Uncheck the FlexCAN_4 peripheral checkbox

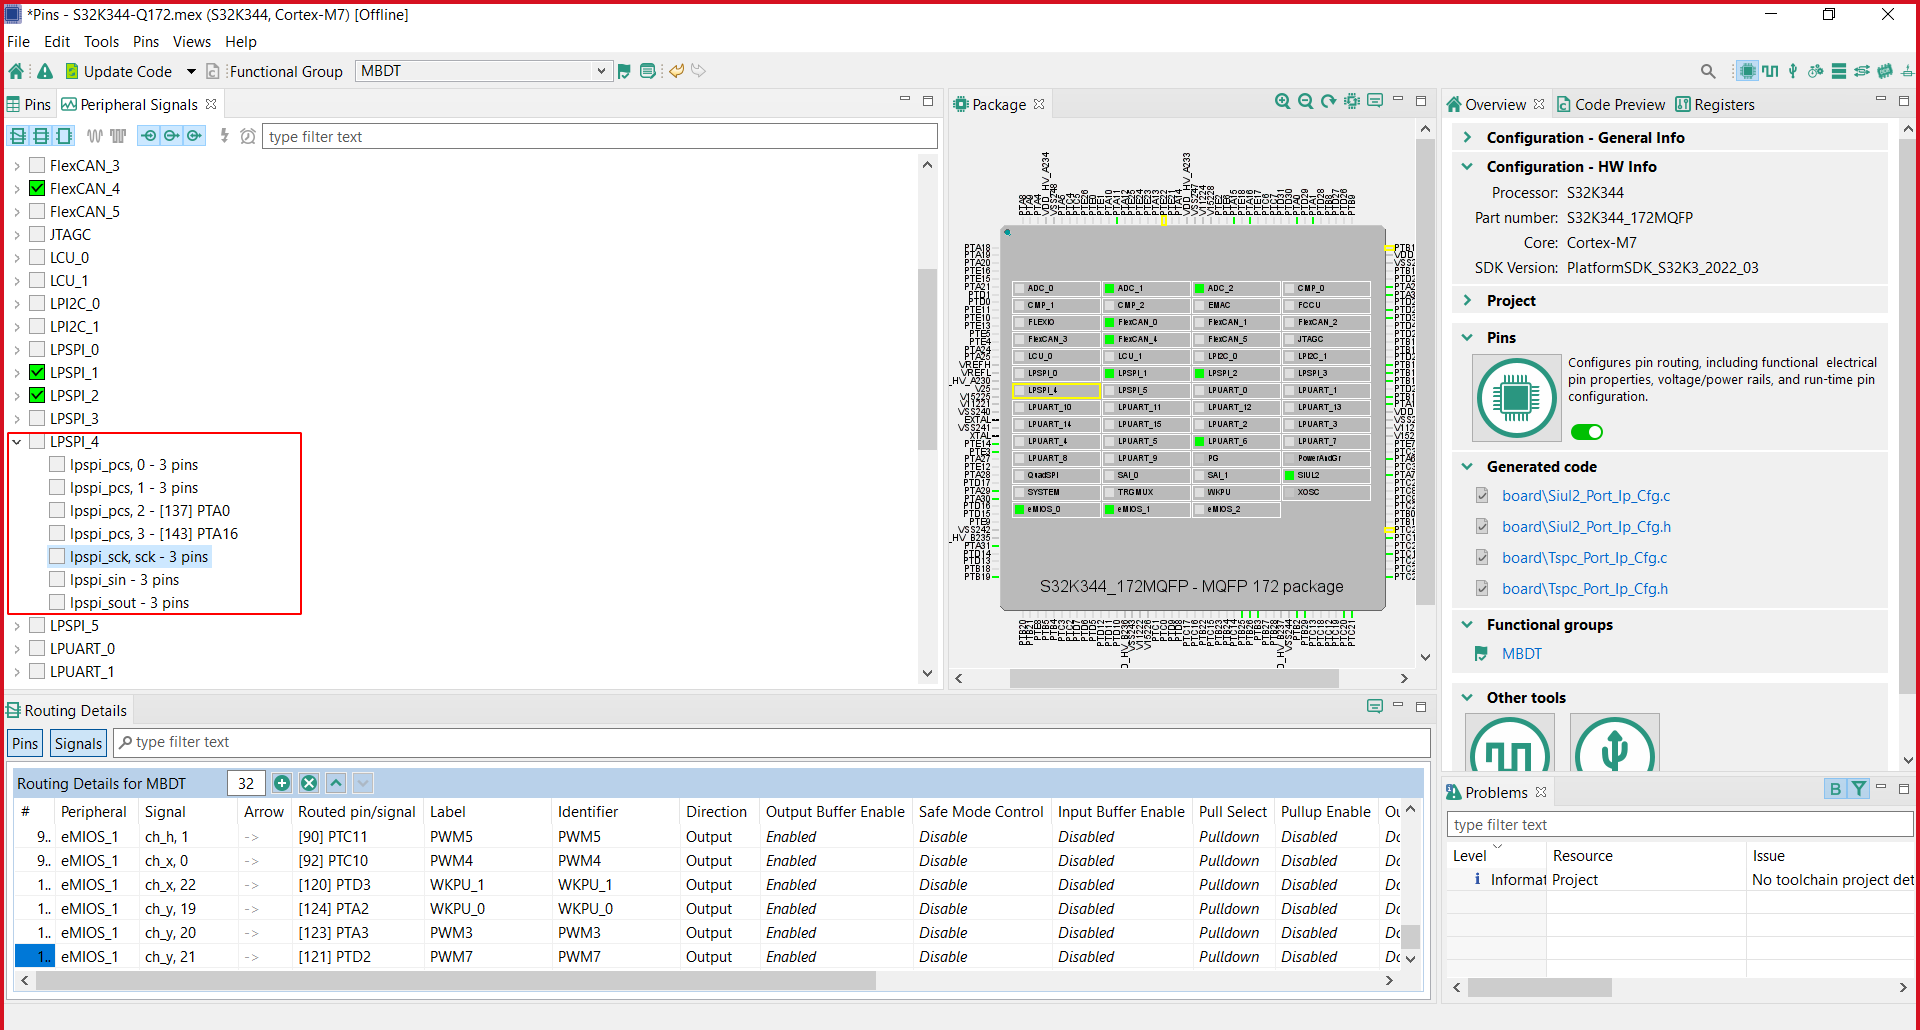click(36, 188)
